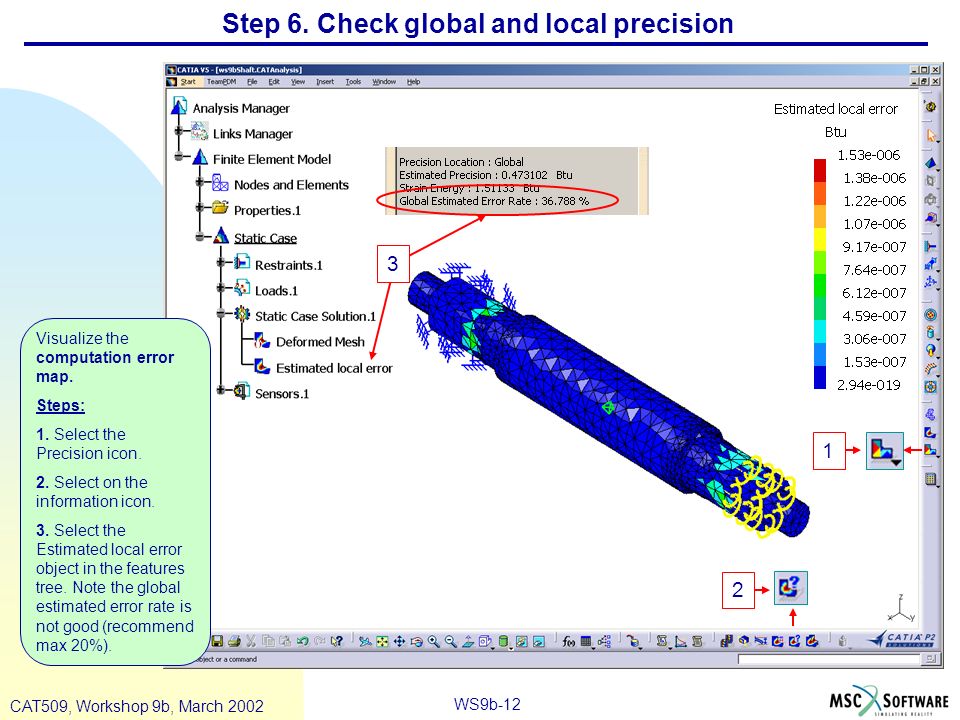This screenshot has height=720, width=960.
Task: Click the legend value 1.53e-006
Action: [x=869, y=155]
